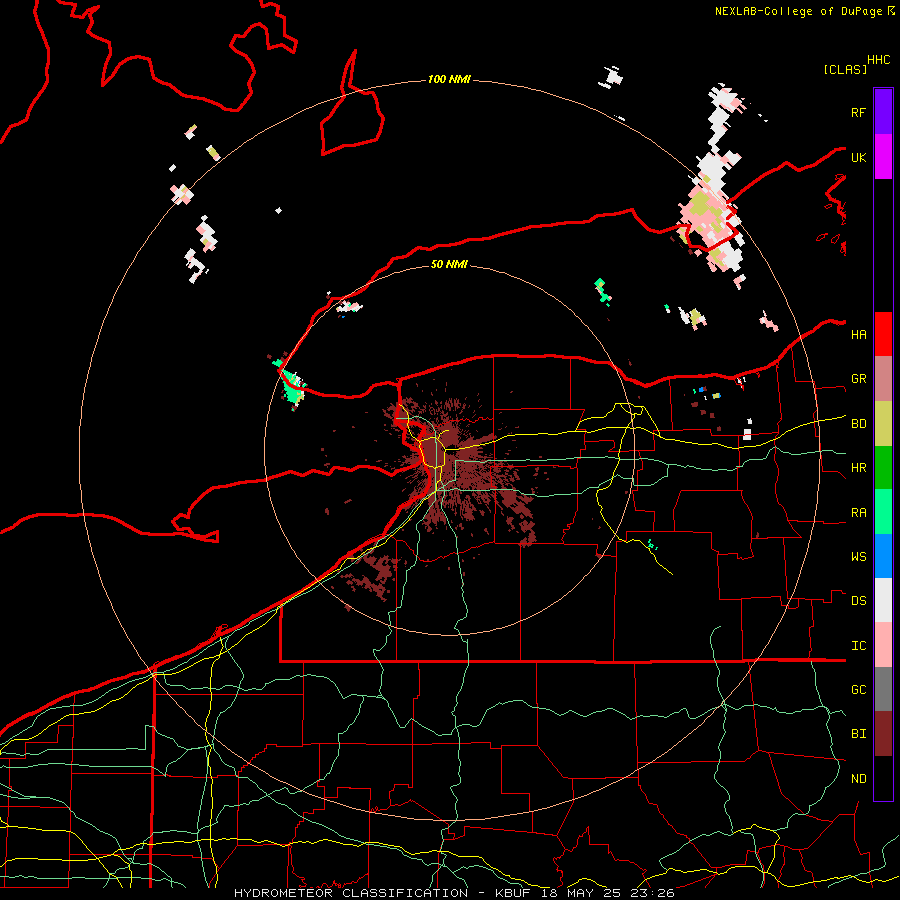Click the BD legend label
Image resolution: width=900 pixels, height=900 pixels.
coord(858,424)
